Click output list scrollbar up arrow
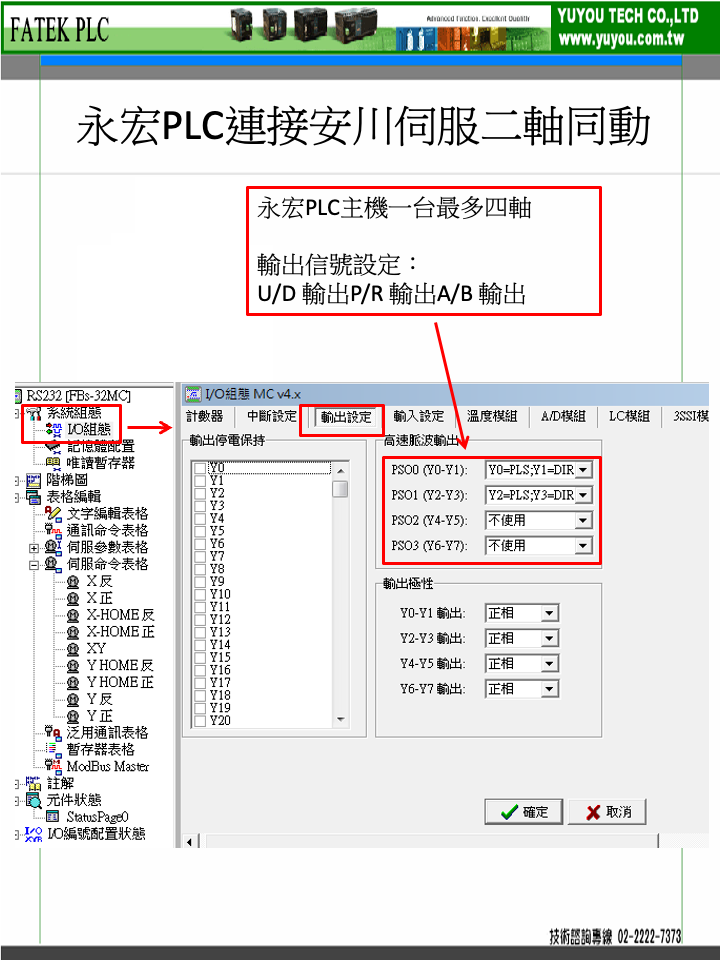720x960 pixels. [x=340, y=471]
